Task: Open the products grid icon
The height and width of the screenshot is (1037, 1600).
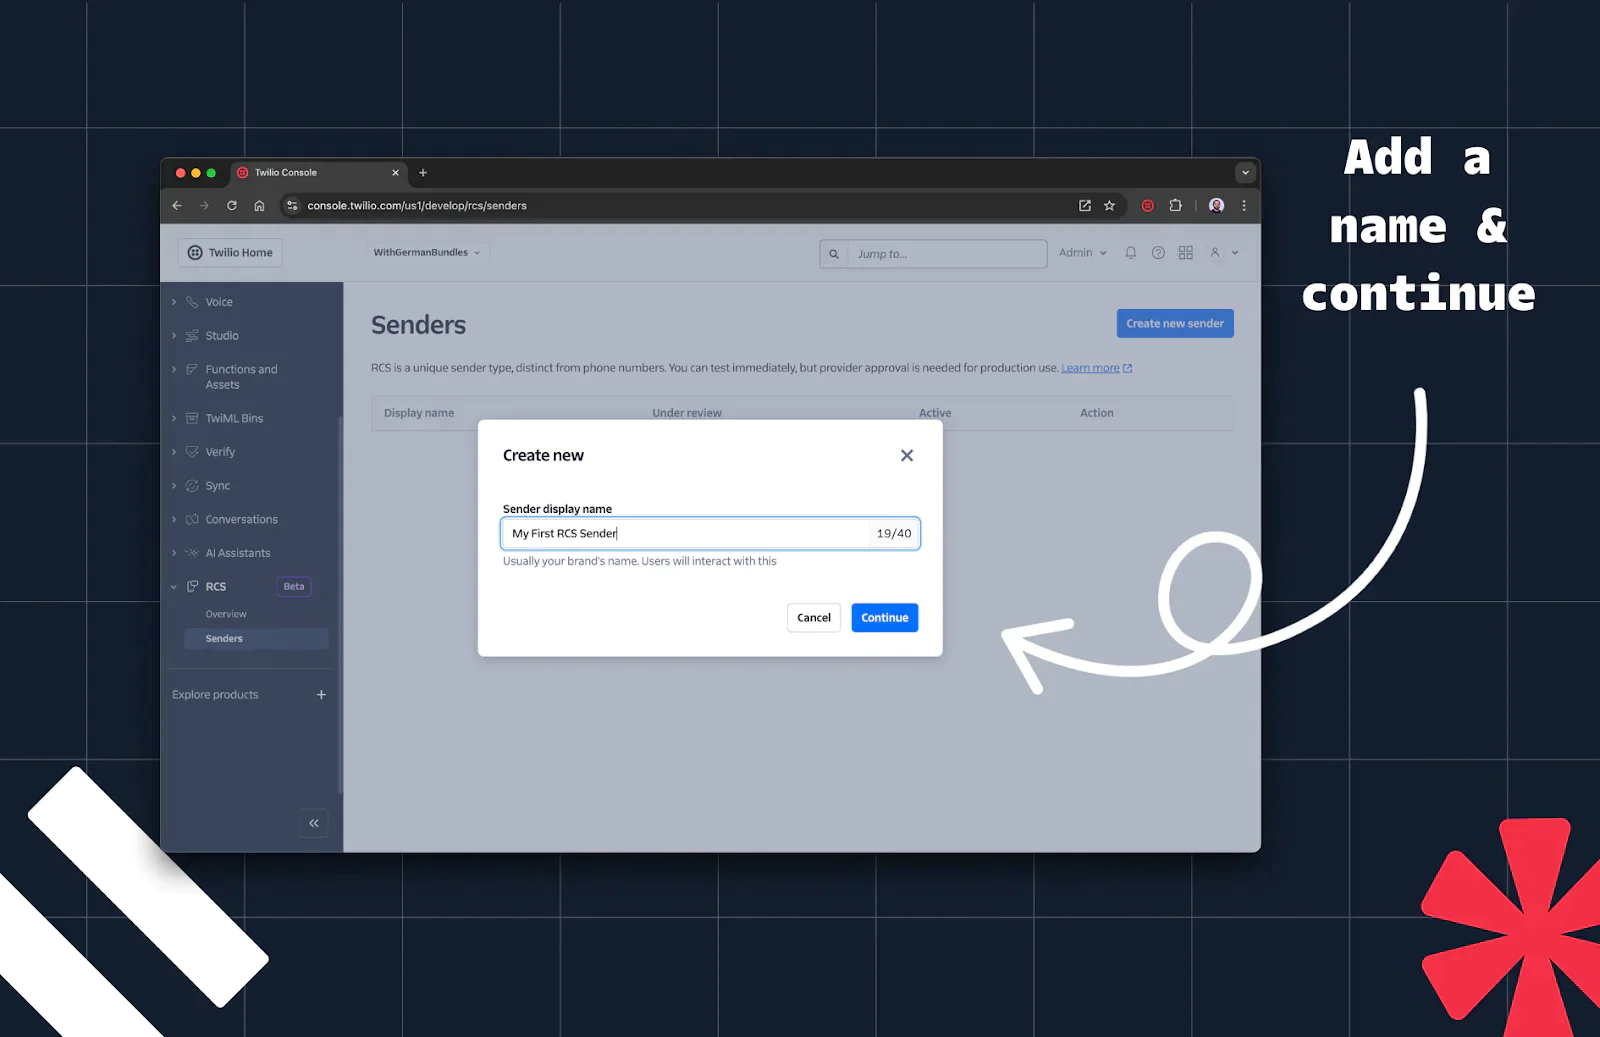Action: click(x=1186, y=253)
